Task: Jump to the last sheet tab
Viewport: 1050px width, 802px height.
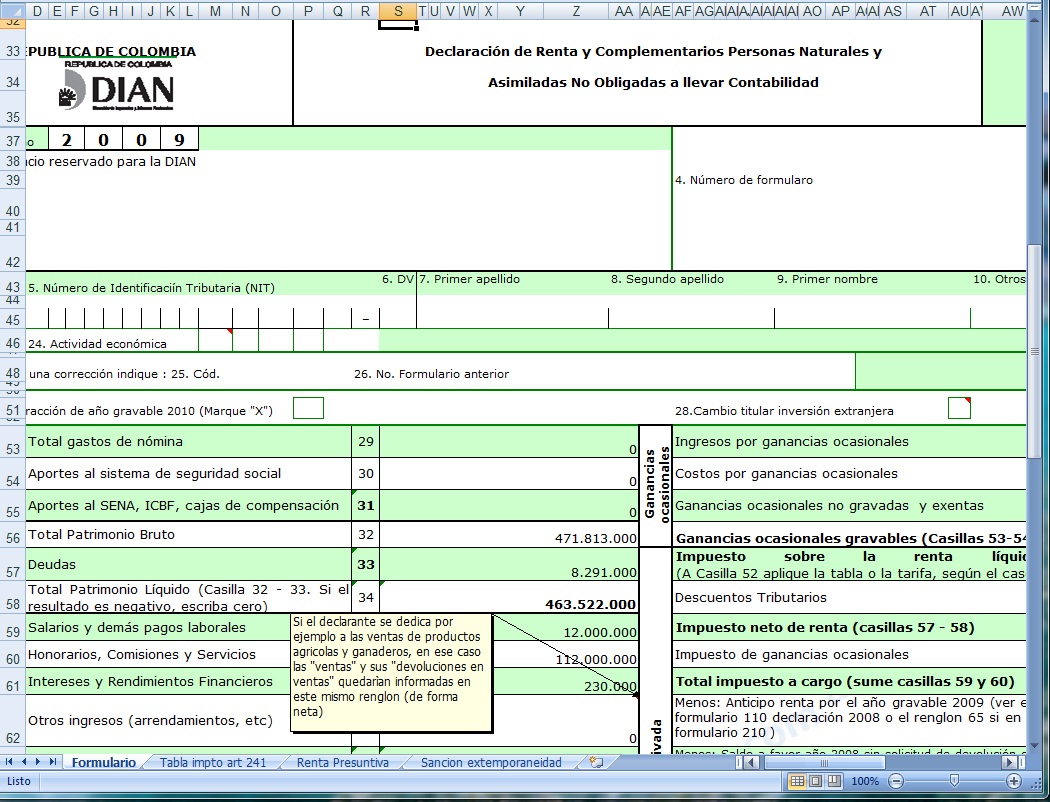Action: [55, 762]
